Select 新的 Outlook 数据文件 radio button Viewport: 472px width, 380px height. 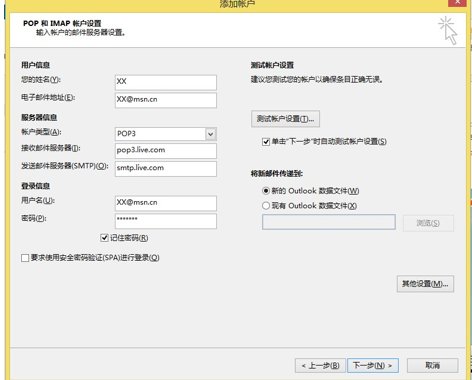(x=266, y=191)
